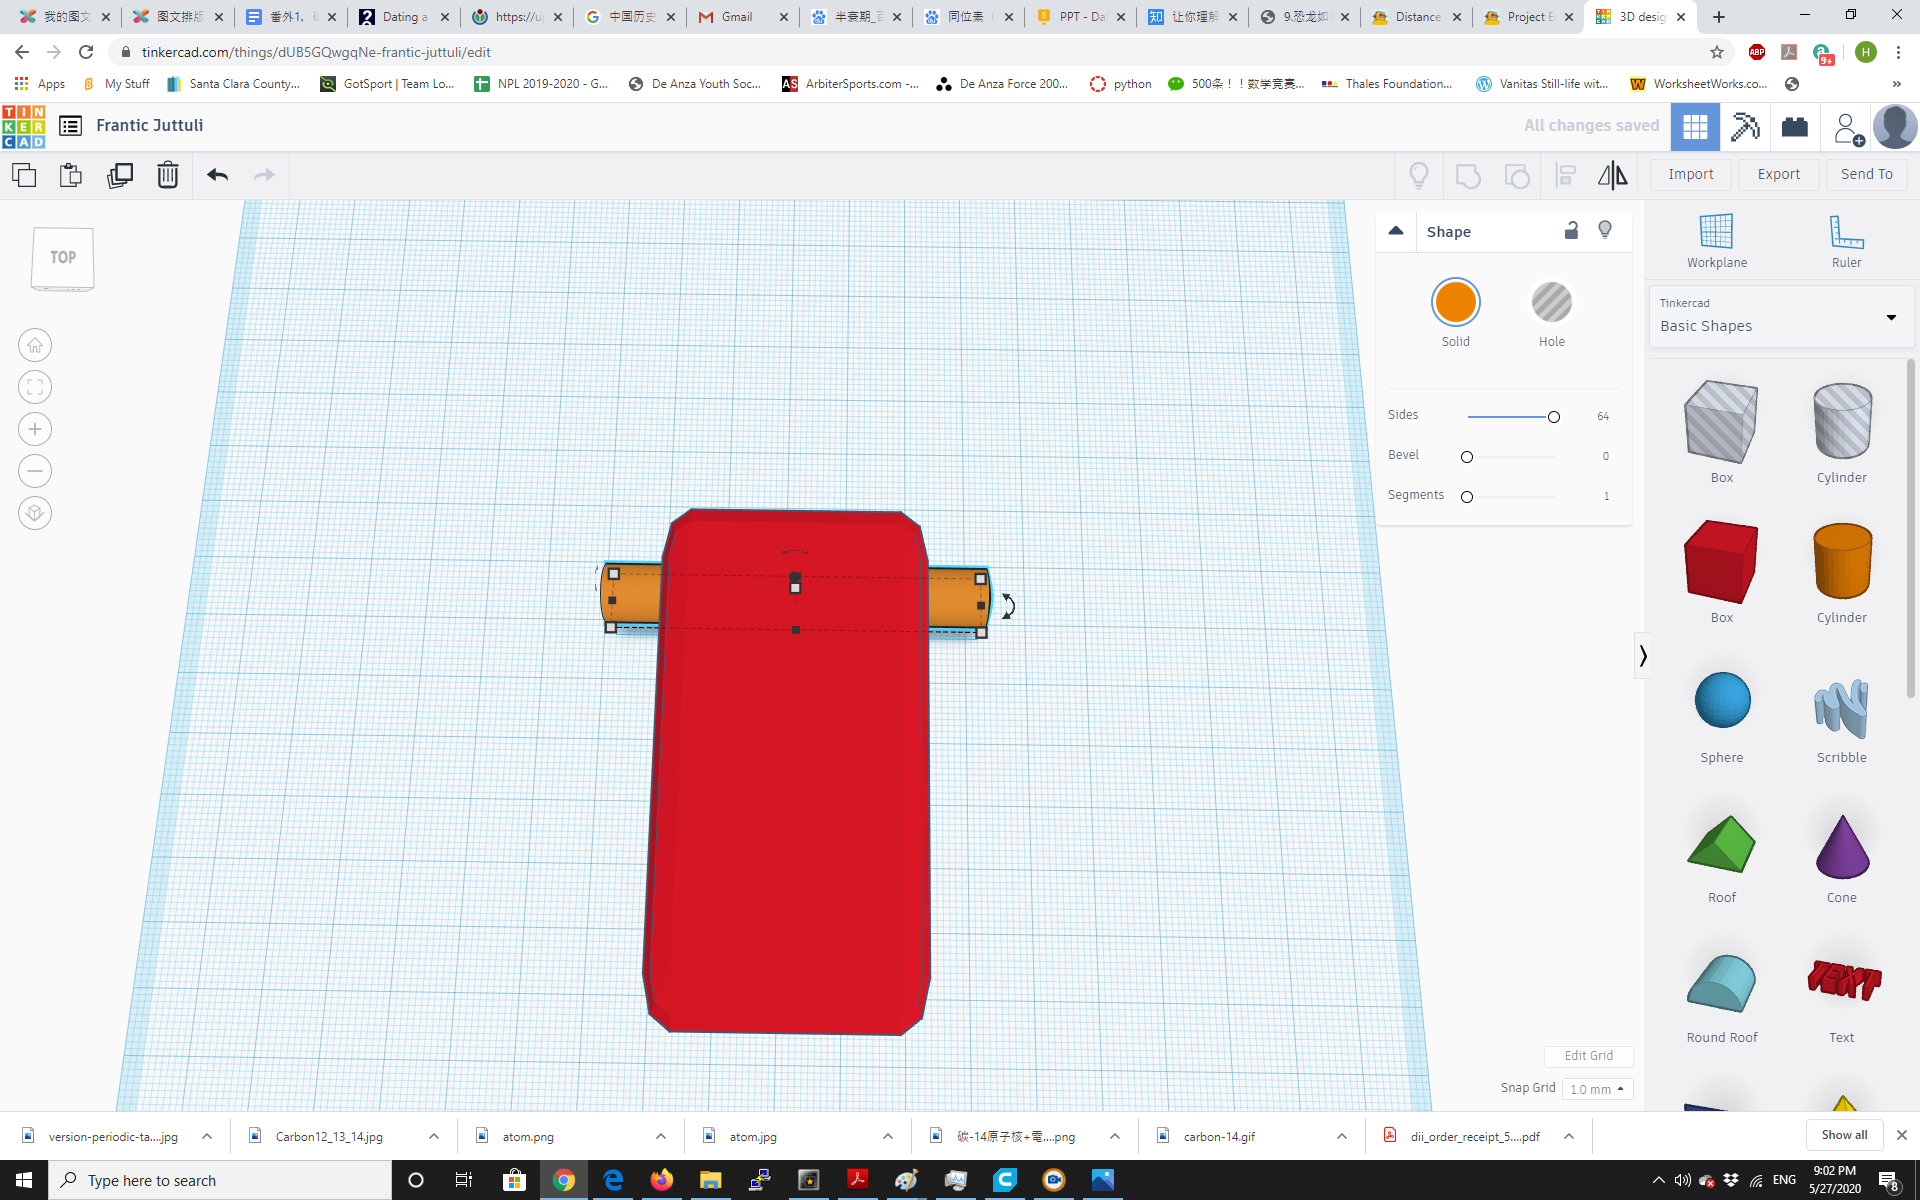Screen dimensions: 1920x1200
Task: Invite a collaborator with add-person icon
Action: point(1848,128)
